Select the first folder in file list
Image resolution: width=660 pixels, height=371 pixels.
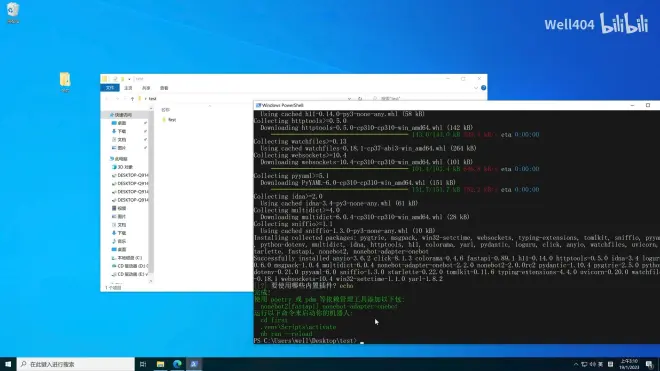tap(169, 120)
